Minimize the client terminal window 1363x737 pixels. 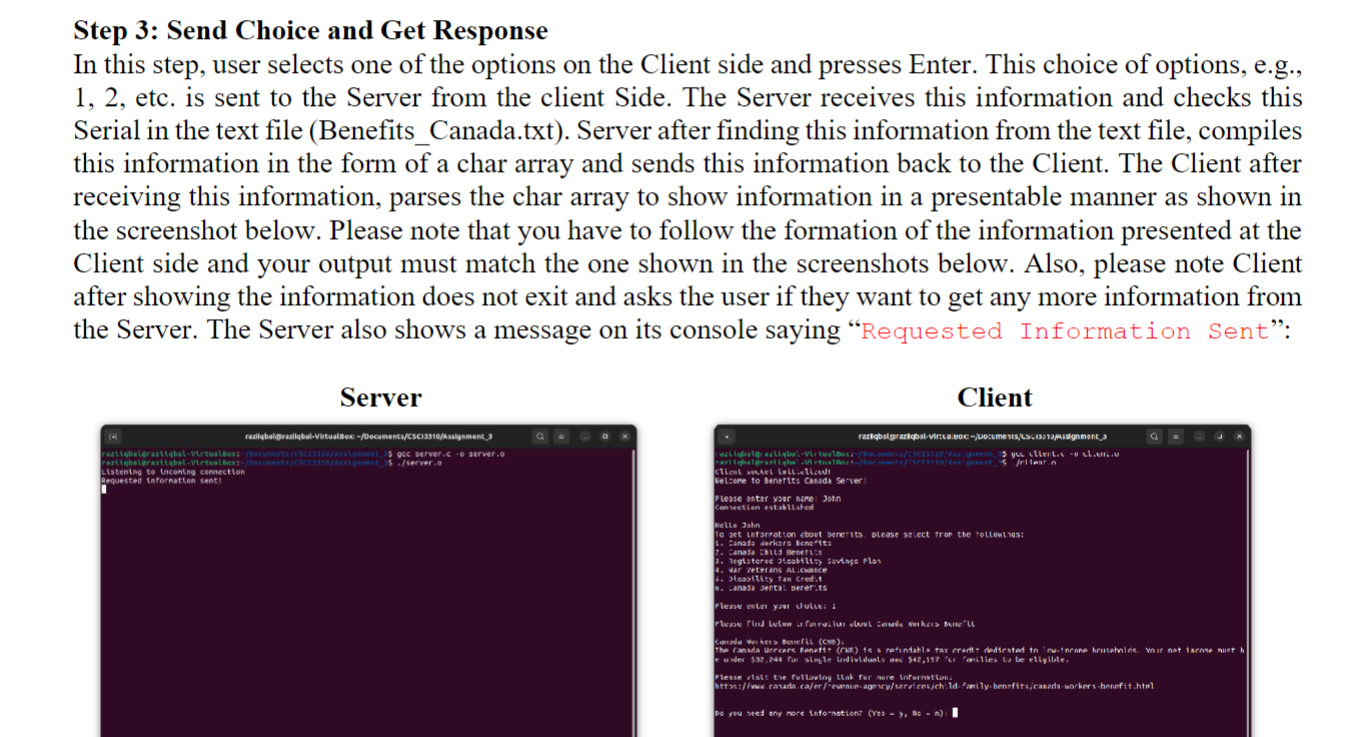coord(1199,436)
